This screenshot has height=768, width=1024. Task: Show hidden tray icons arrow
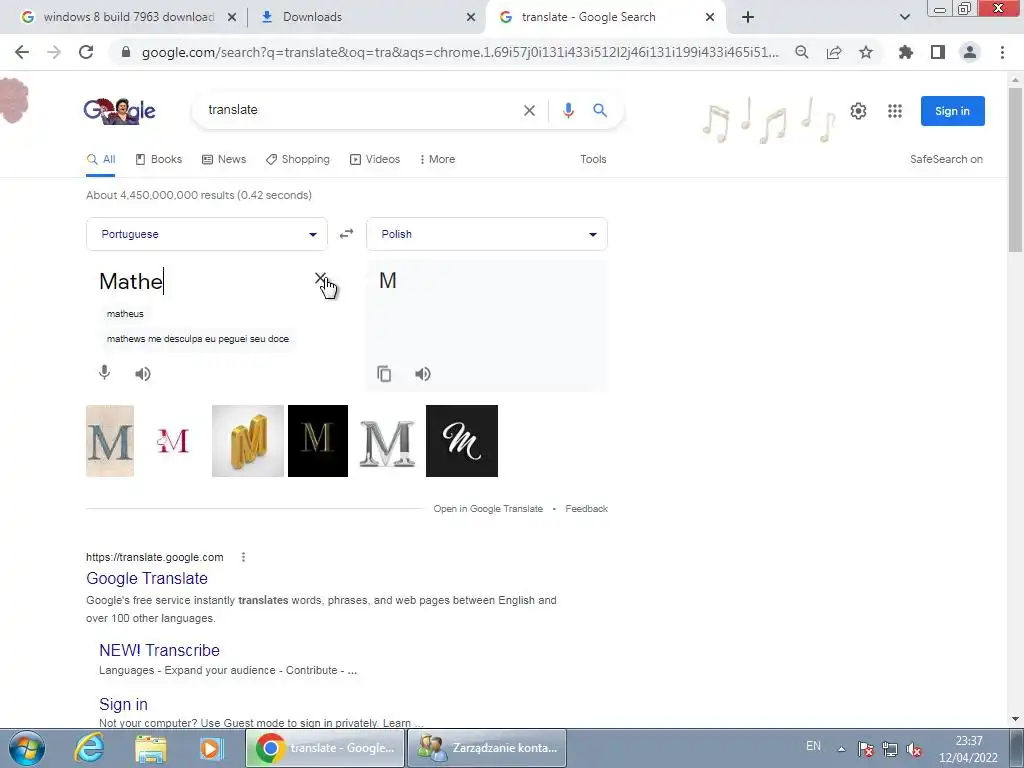[842, 749]
